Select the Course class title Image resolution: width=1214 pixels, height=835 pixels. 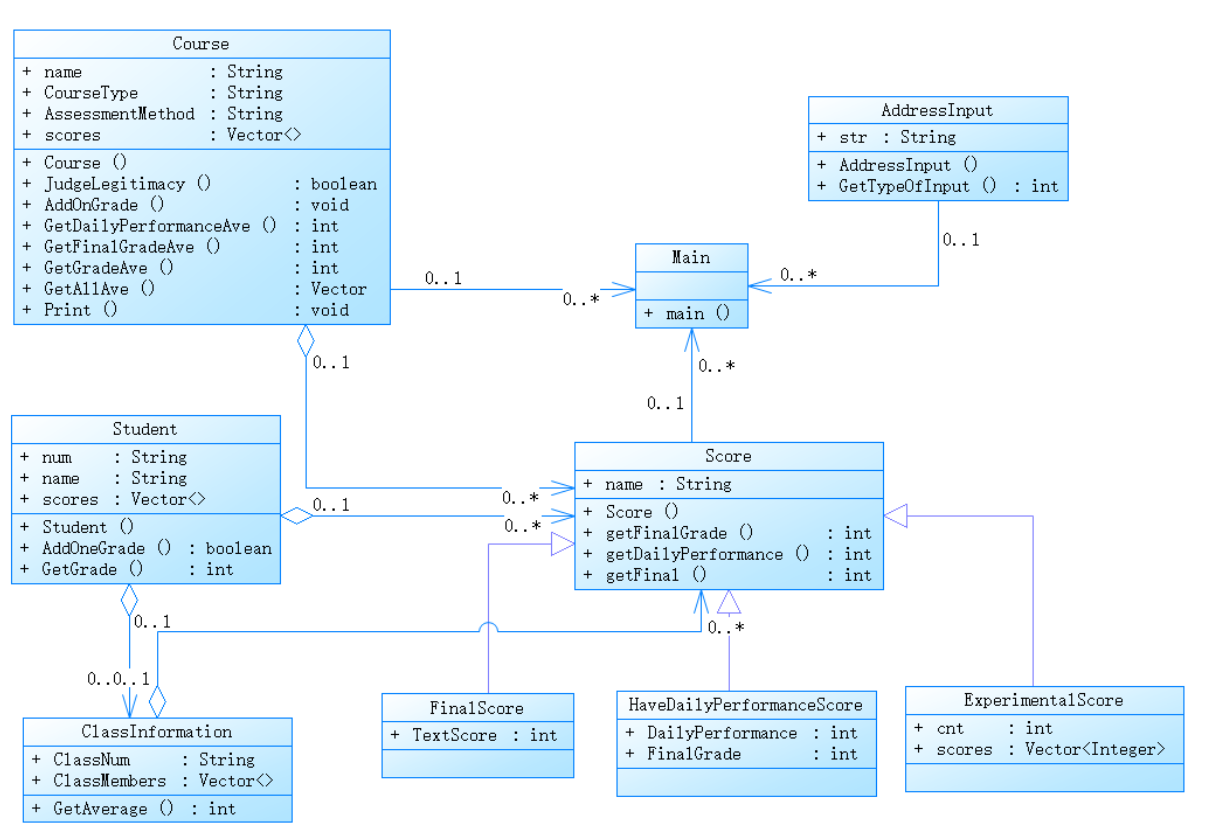201,44
